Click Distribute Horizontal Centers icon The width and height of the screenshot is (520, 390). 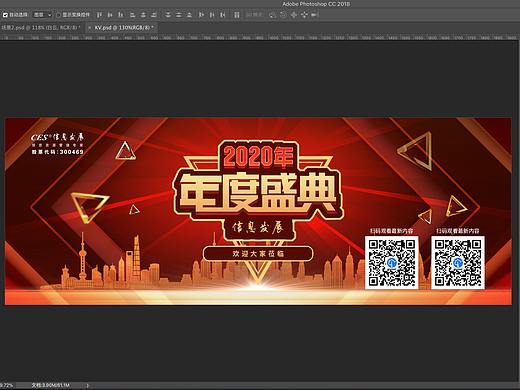[x=212, y=15]
